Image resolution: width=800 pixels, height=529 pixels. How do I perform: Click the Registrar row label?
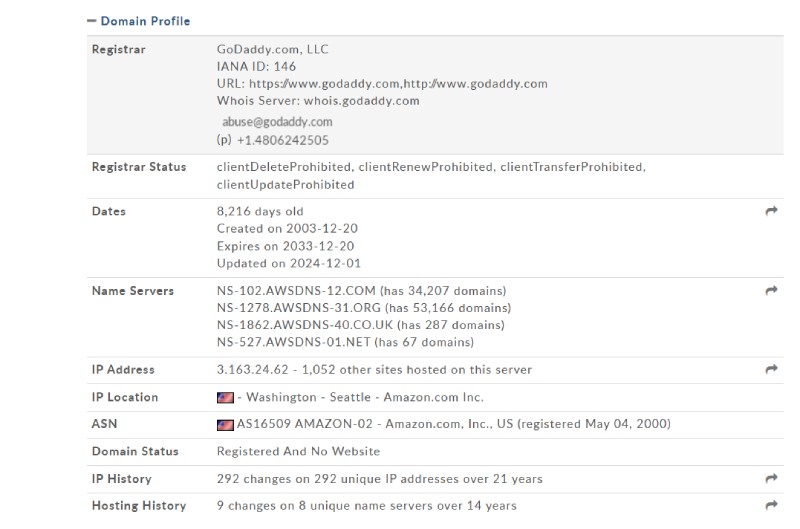118,49
